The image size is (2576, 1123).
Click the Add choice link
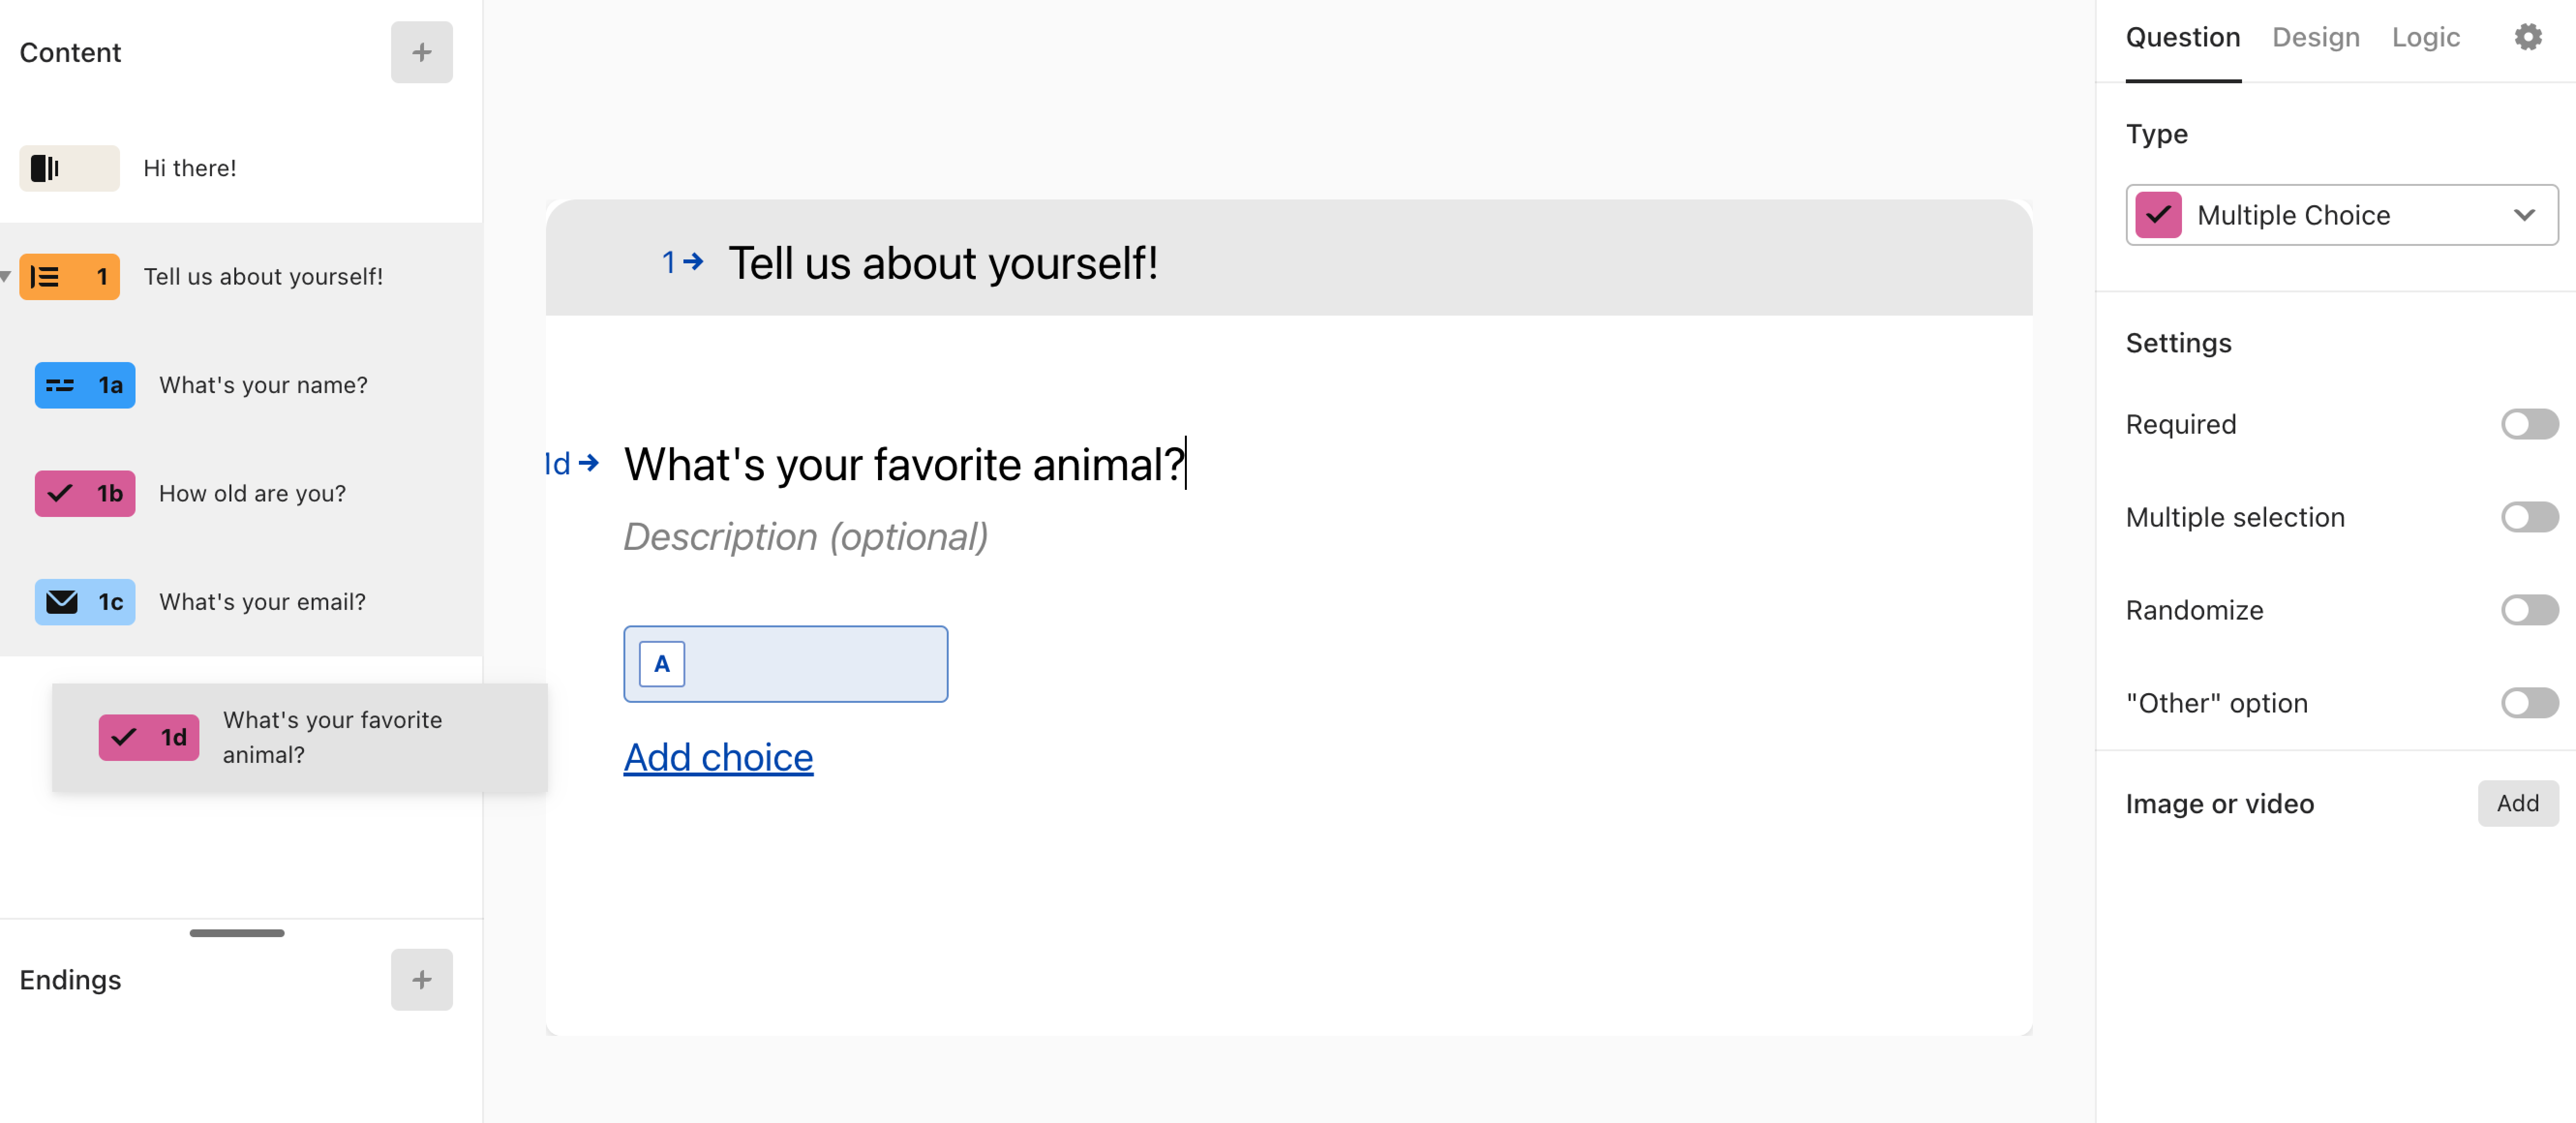[718, 758]
